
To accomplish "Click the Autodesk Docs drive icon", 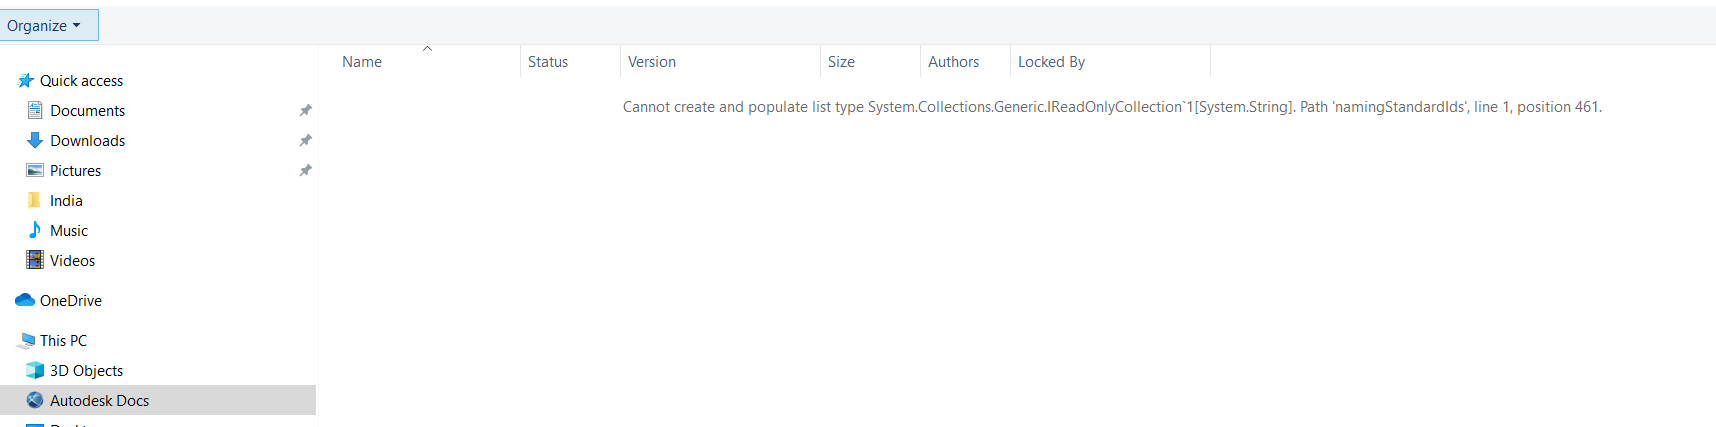I will tap(35, 400).
